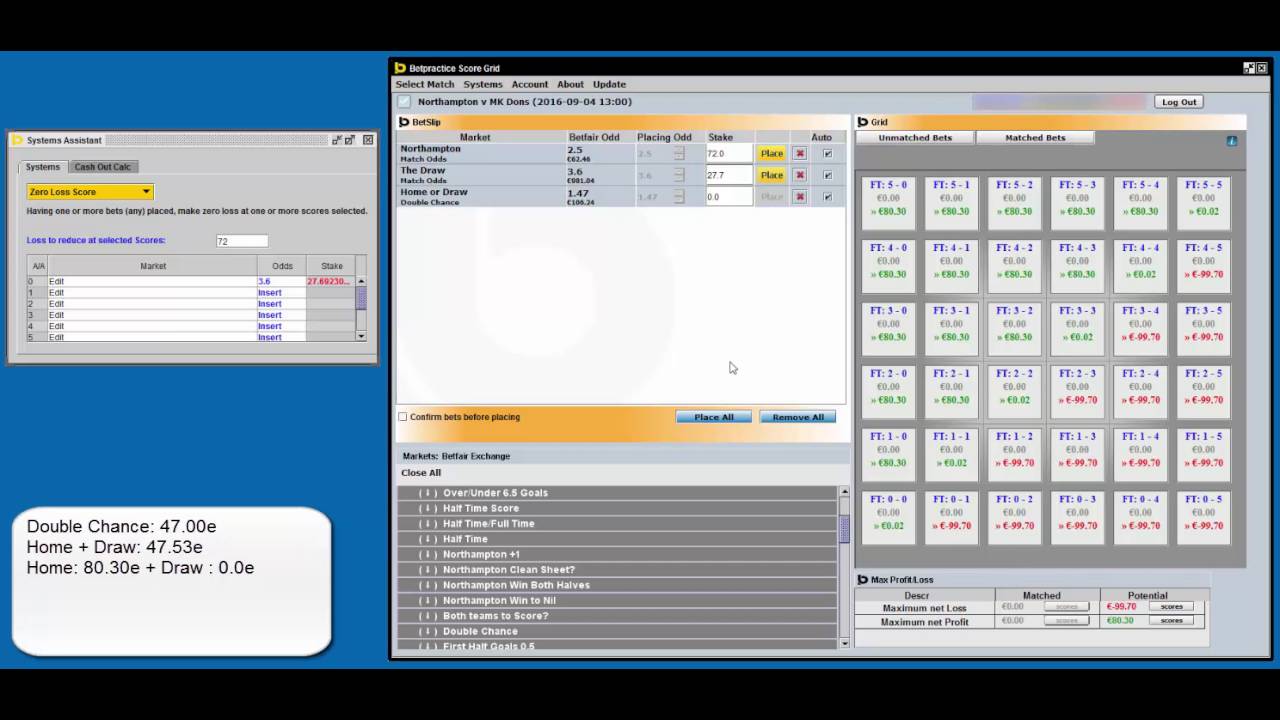Screen dimensions: 1280x720
Task: Open the Account menu
Action: [x=530, y=85]
